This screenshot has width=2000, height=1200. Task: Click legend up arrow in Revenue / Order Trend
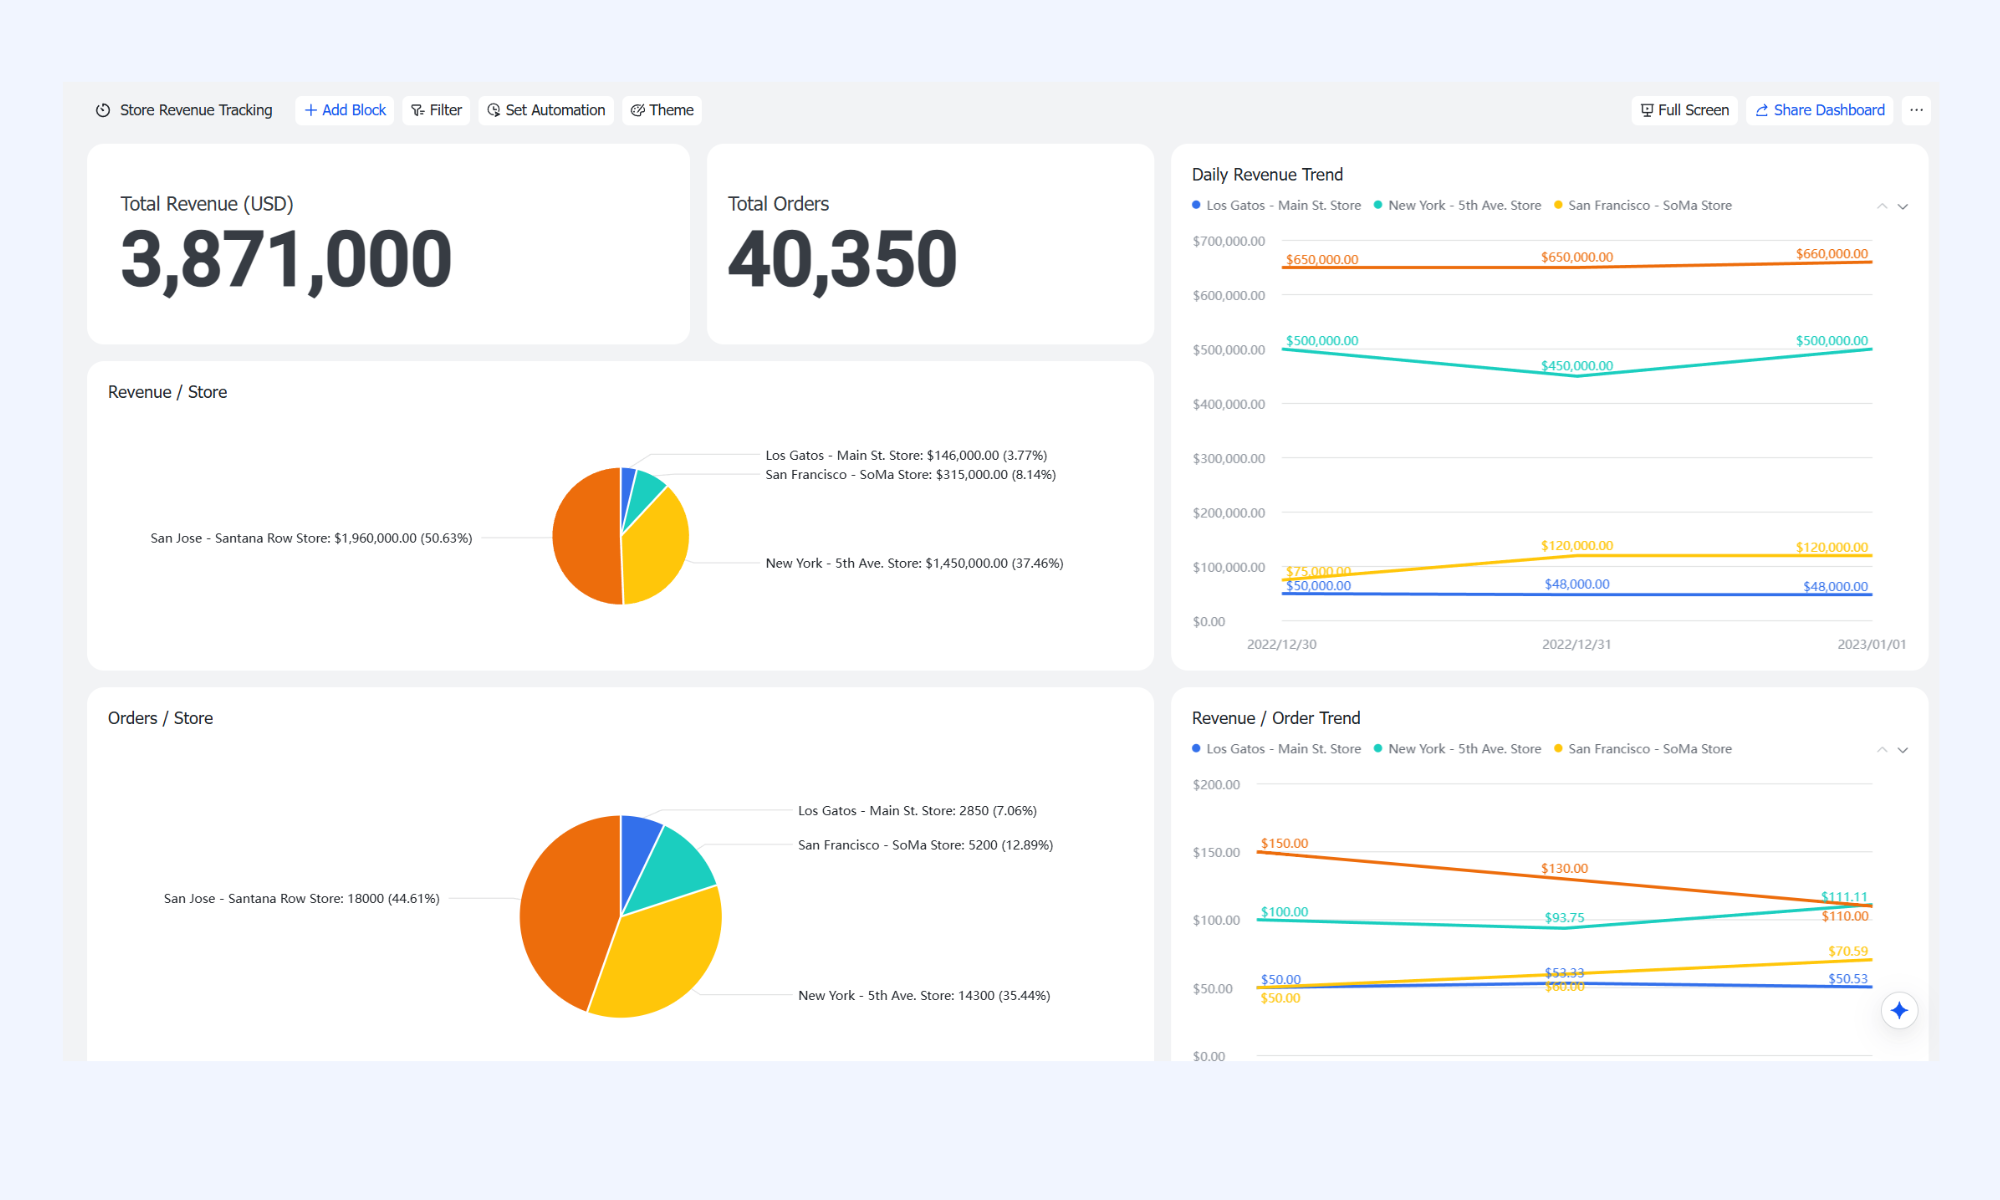pyautogui.click(x=1882, y=750)
